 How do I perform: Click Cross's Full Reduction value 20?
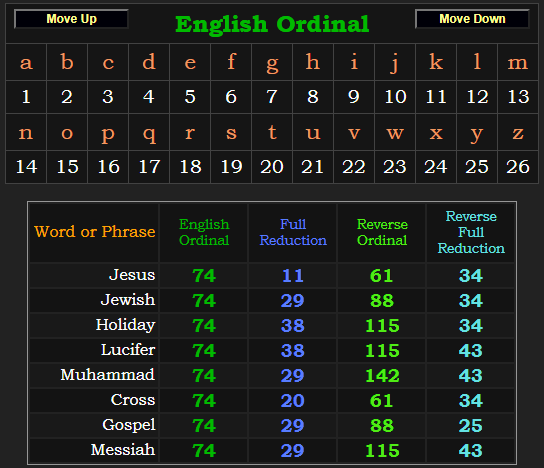[x=293, y=400]
